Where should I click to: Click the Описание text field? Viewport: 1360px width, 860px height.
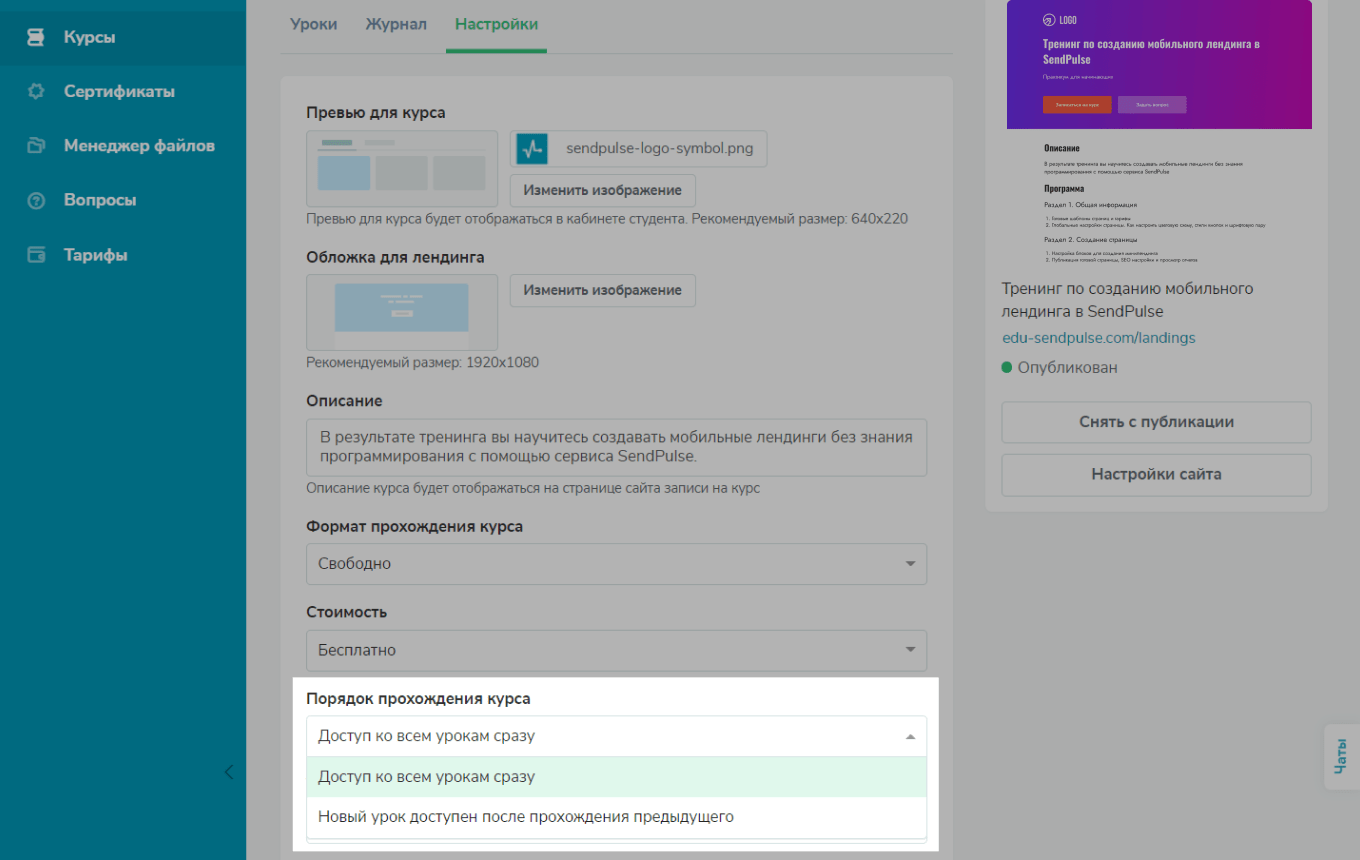coord(616,447)
